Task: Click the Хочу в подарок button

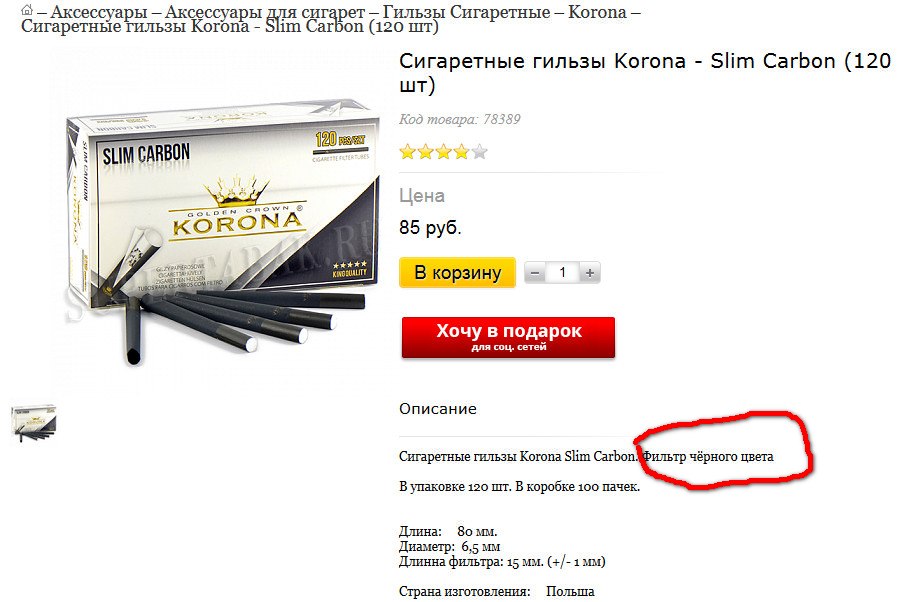Action: tap(508, 337)
